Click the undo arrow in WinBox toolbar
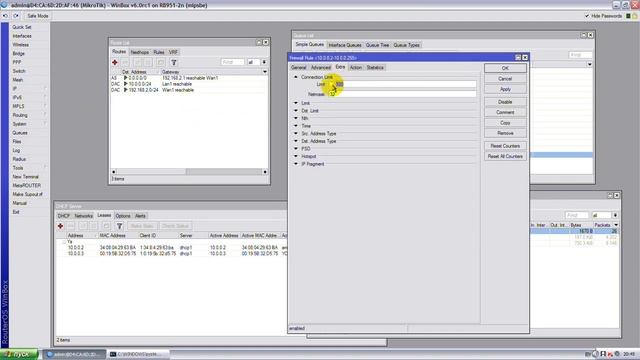The height and width of the screenshot is (360, 640). coord(5,16)
